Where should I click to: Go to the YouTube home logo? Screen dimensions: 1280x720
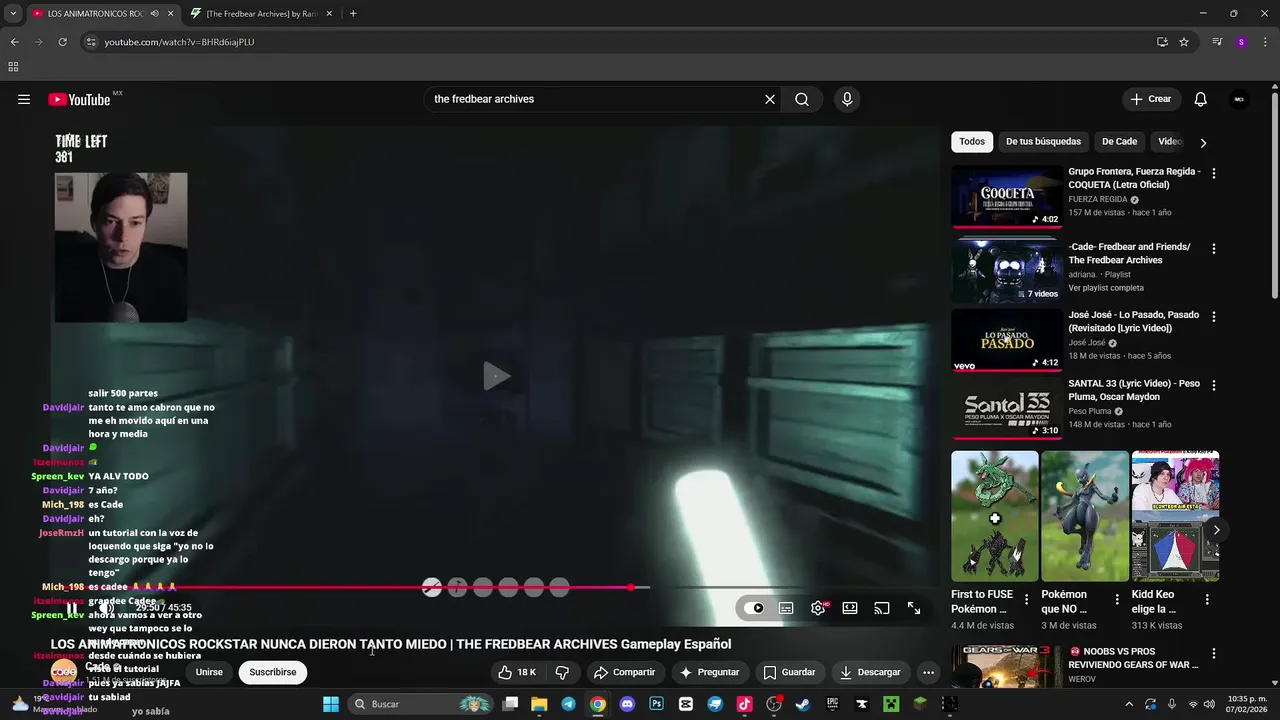click(x=79, y=99)
